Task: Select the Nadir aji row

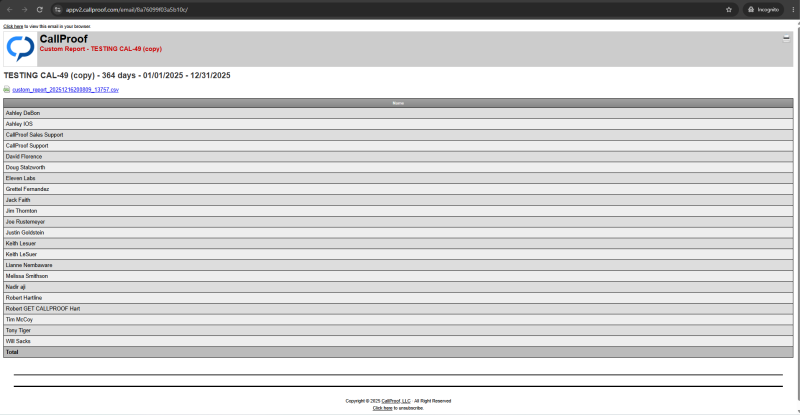Action: [398, 287]
